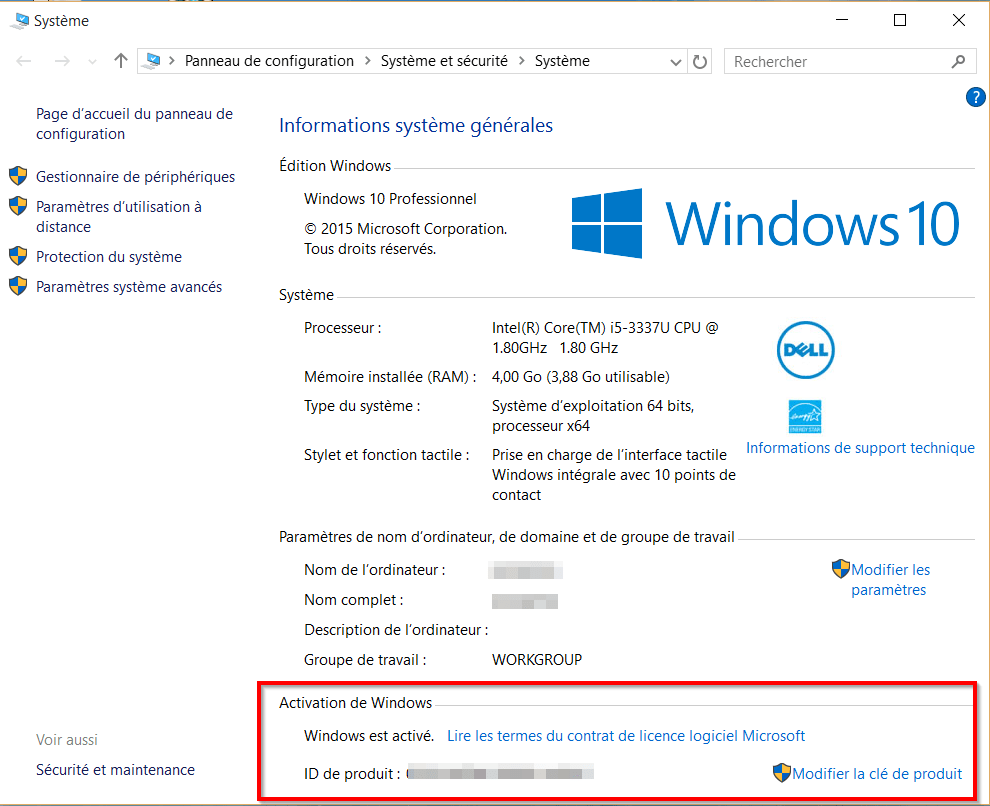Screen dimensions: 990x806
Task: Close the Système window
Action: (x=958, y=20)
